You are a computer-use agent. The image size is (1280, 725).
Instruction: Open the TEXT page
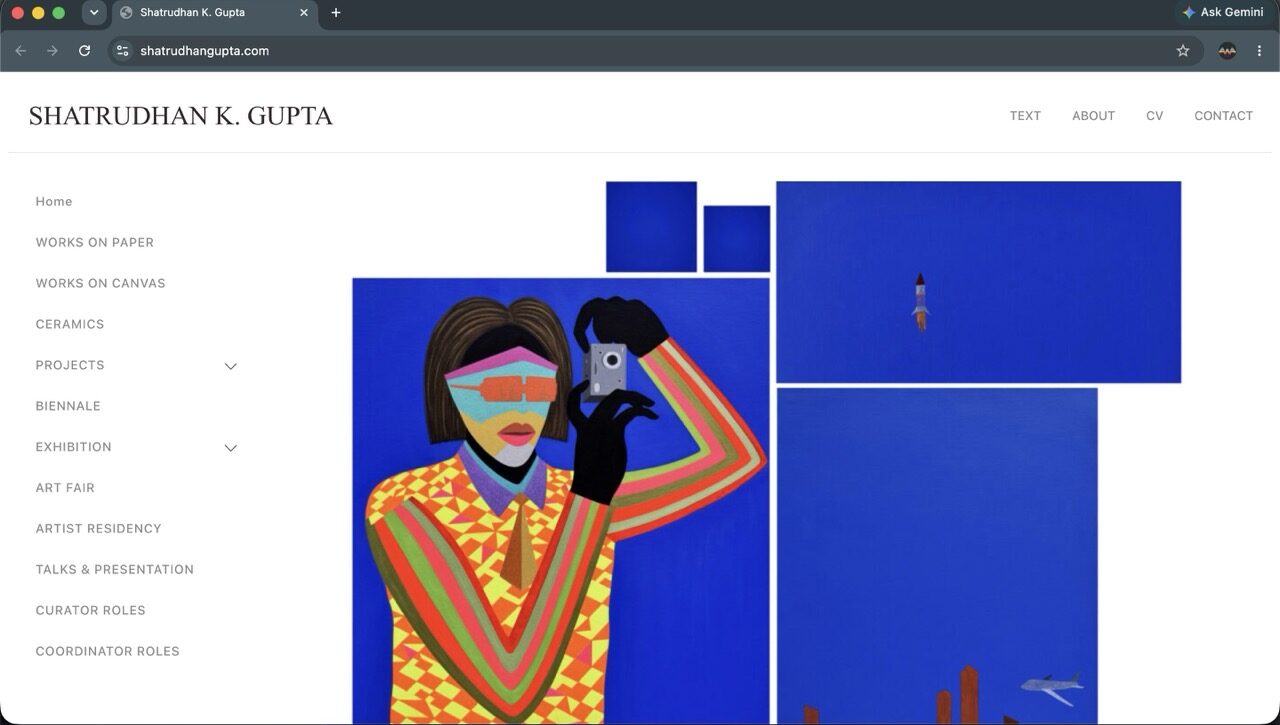tap(1025, 116)
